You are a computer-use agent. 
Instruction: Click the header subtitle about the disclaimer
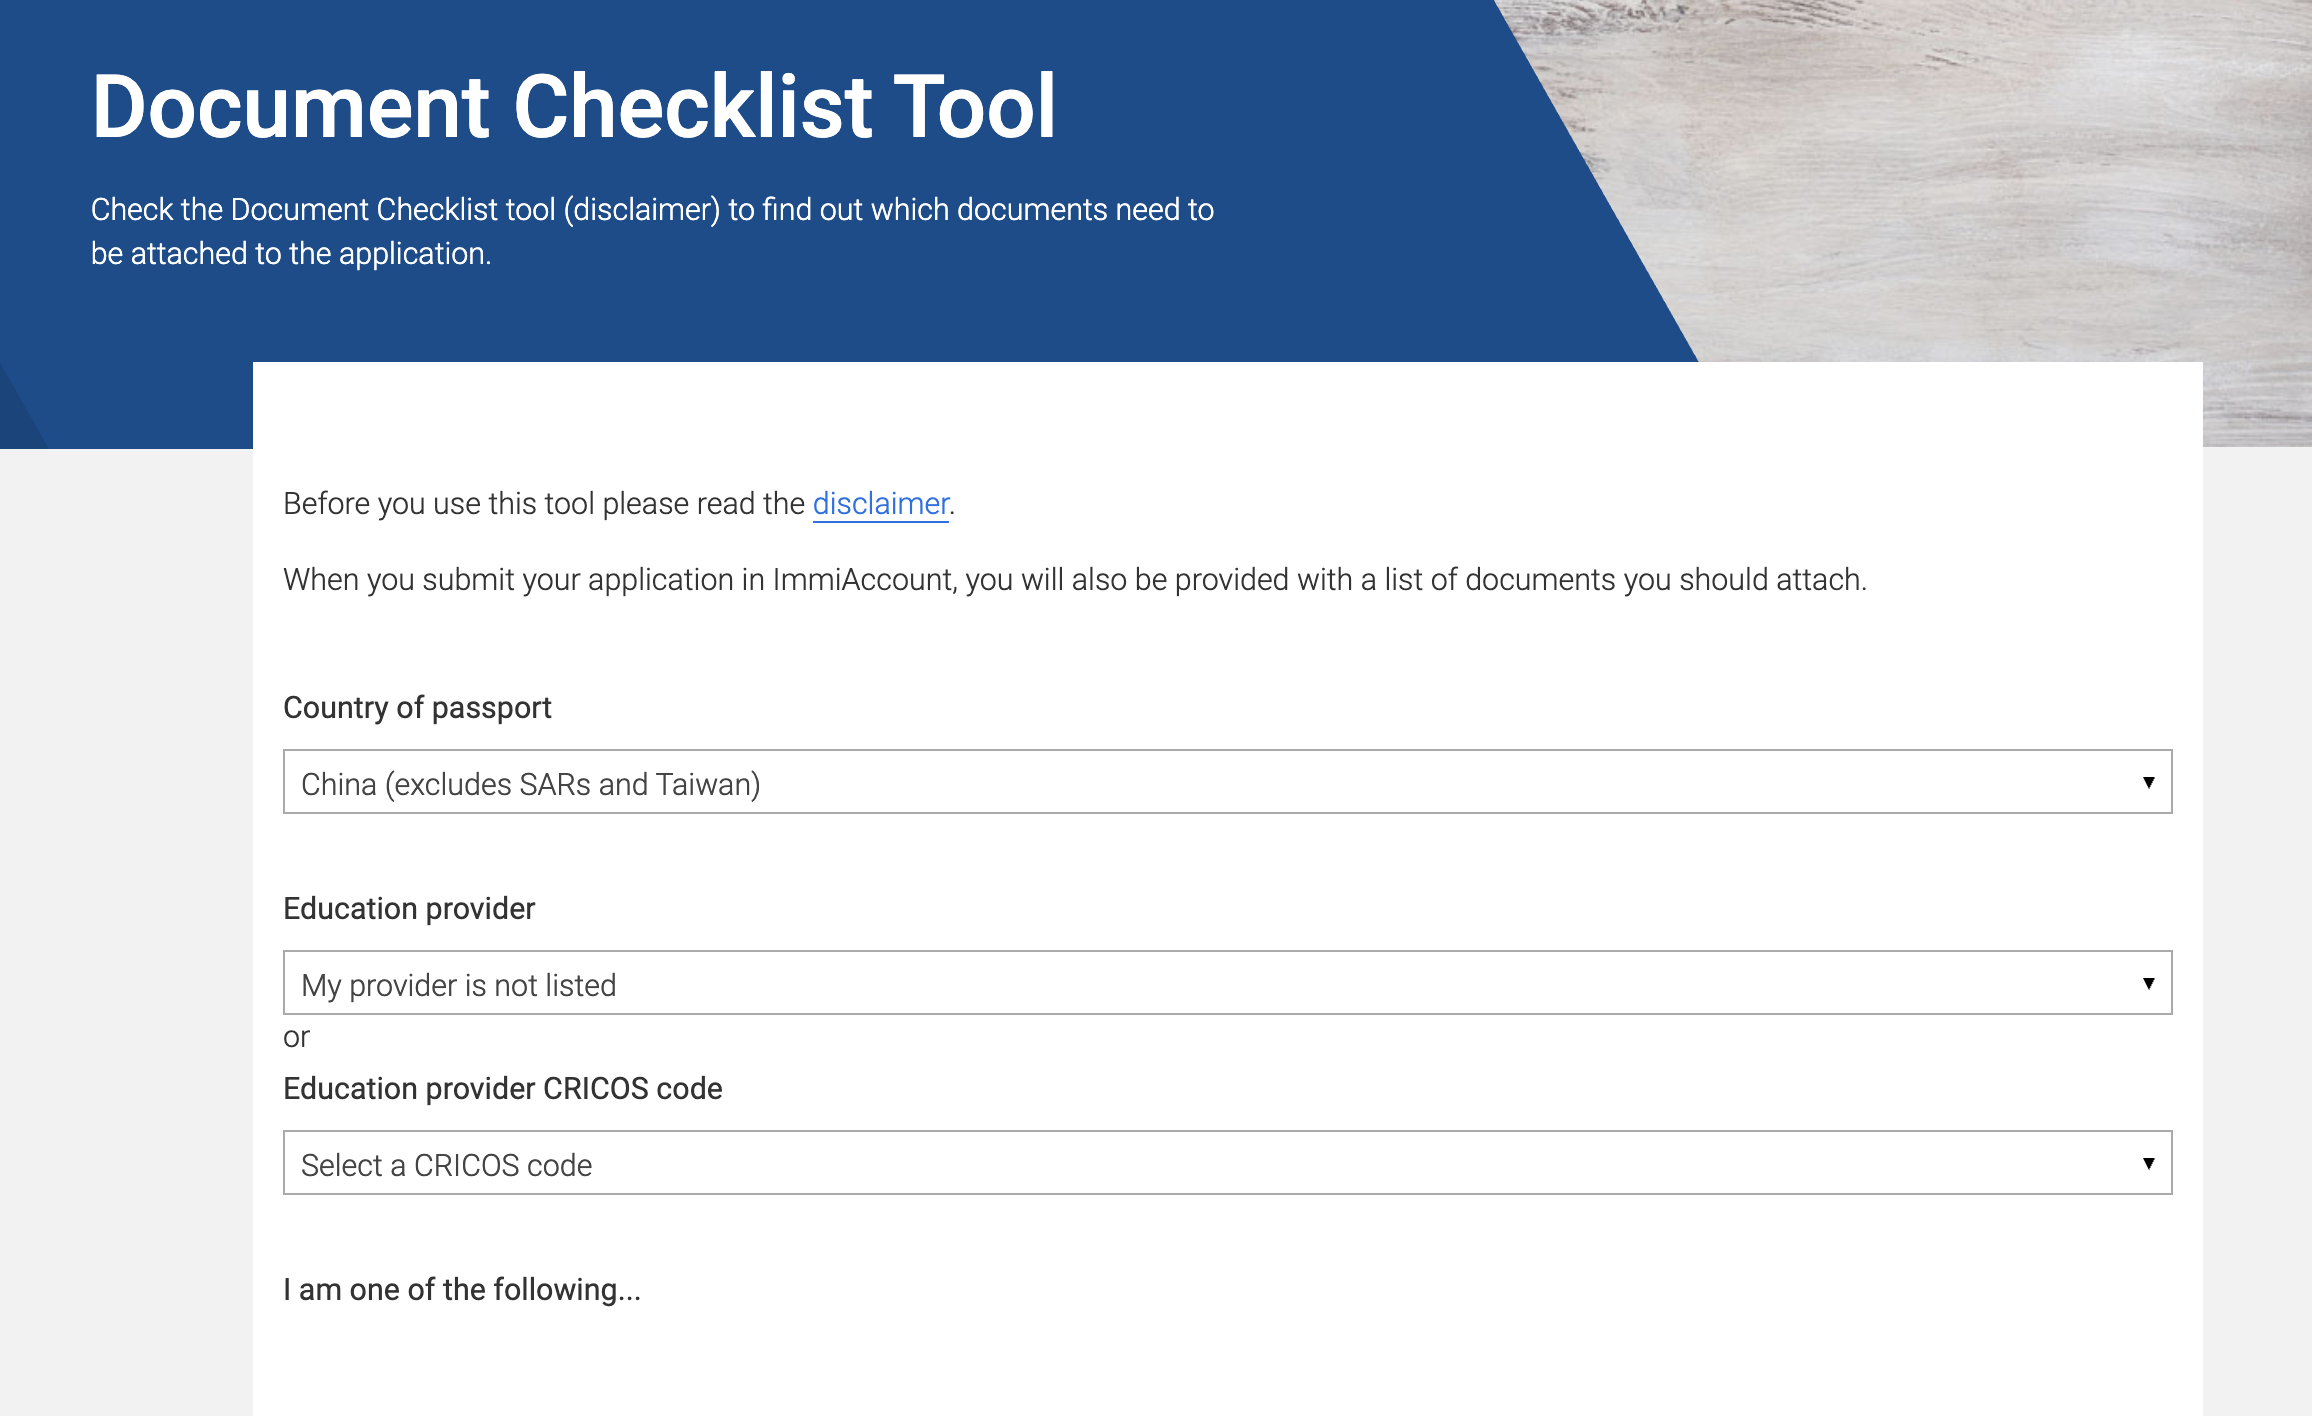[x=652, y=231]
